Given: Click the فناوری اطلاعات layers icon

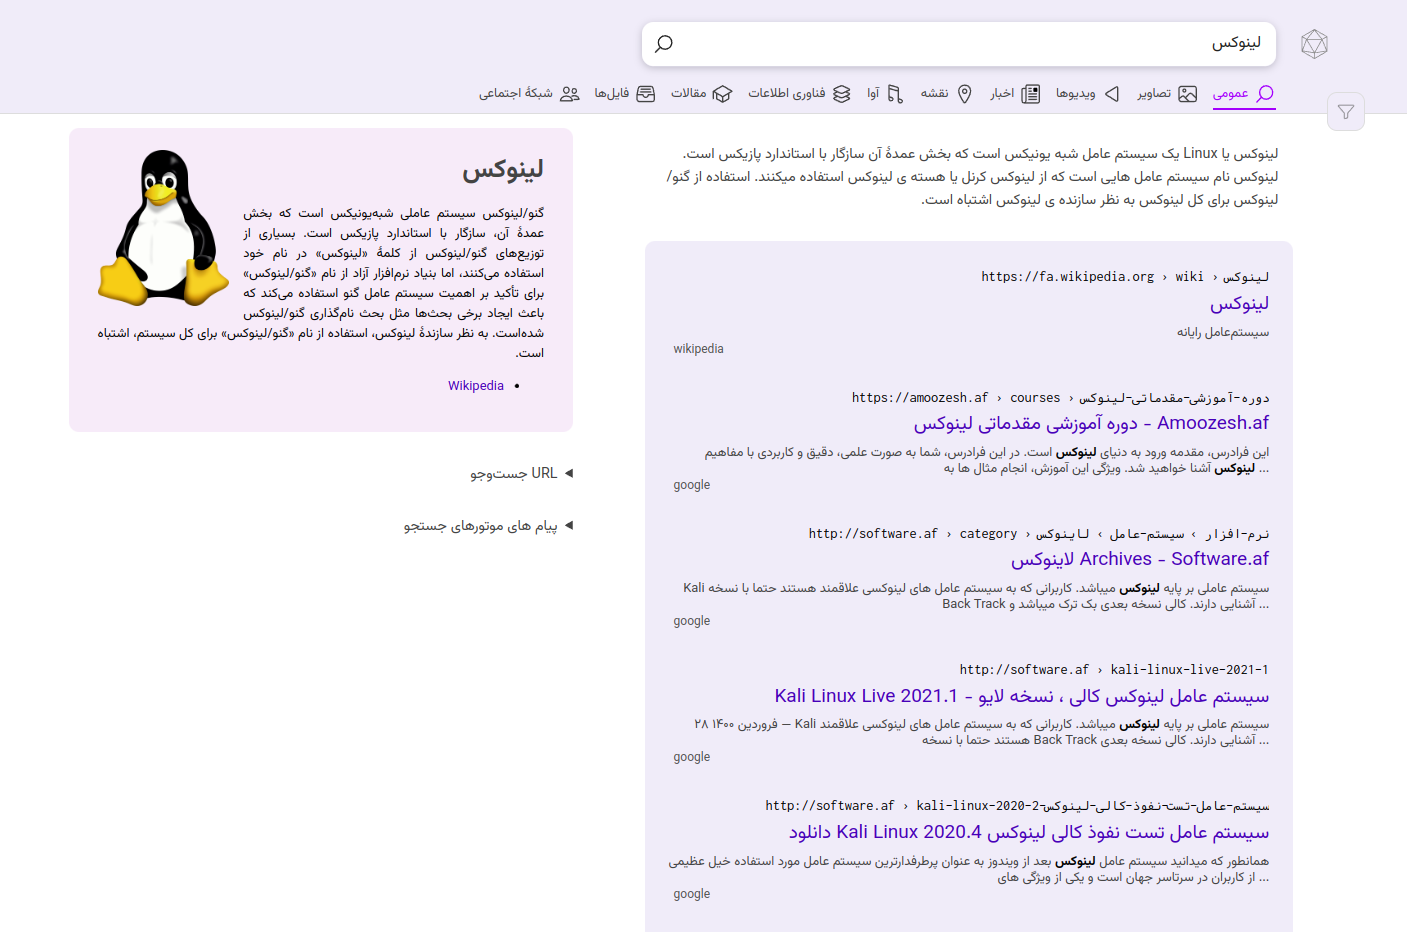Looking at the screenshot, I should [842, 93].
